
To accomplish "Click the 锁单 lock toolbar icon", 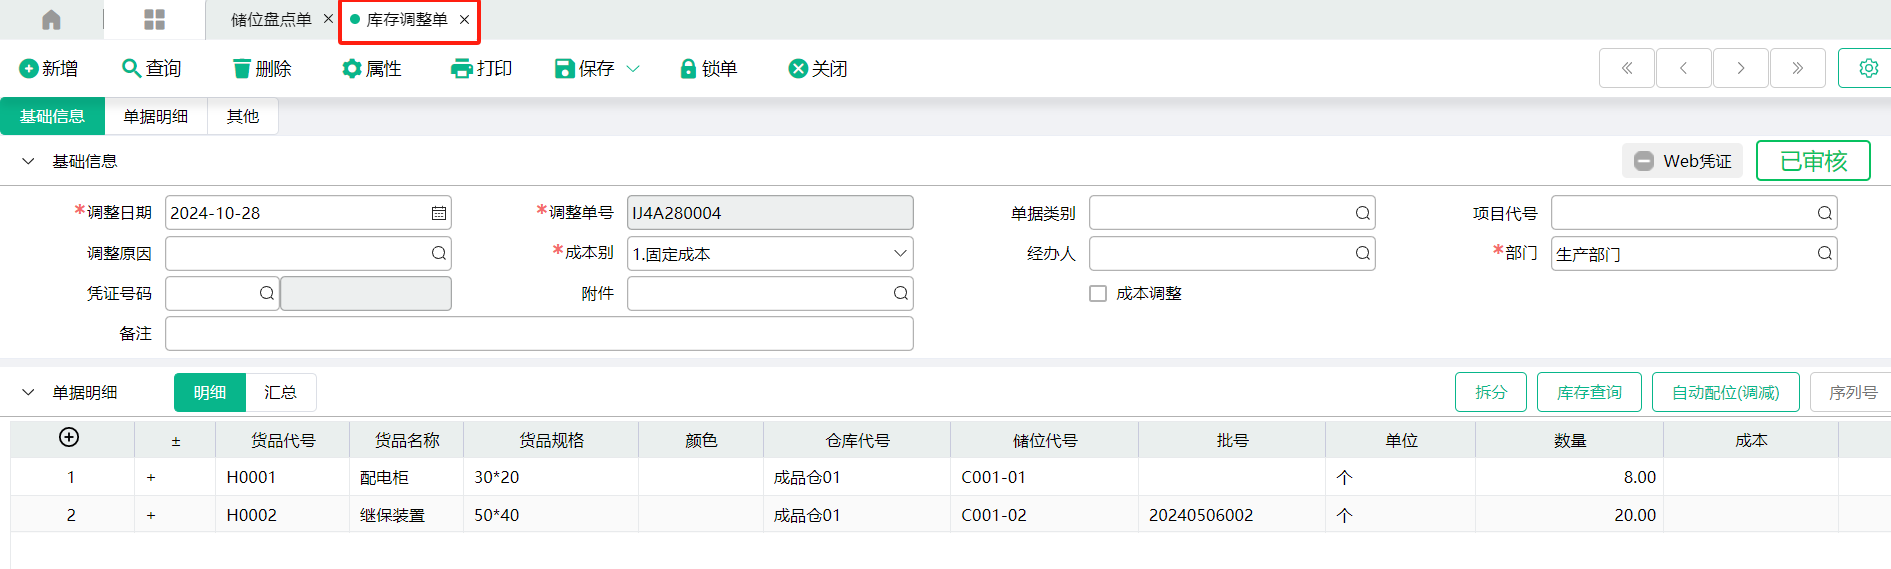I will 688,69.
